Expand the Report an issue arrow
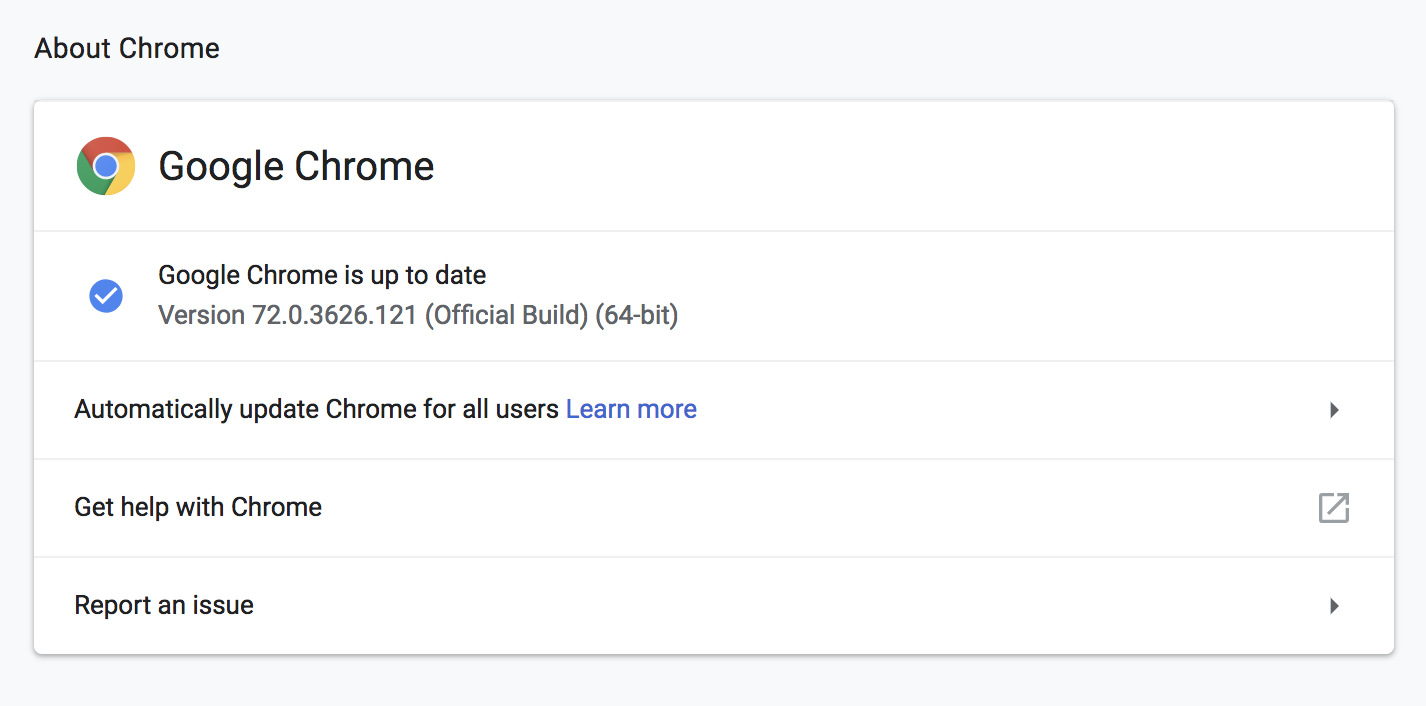Viewport: 1426px width, 706px height. (x=1334, y=606)
